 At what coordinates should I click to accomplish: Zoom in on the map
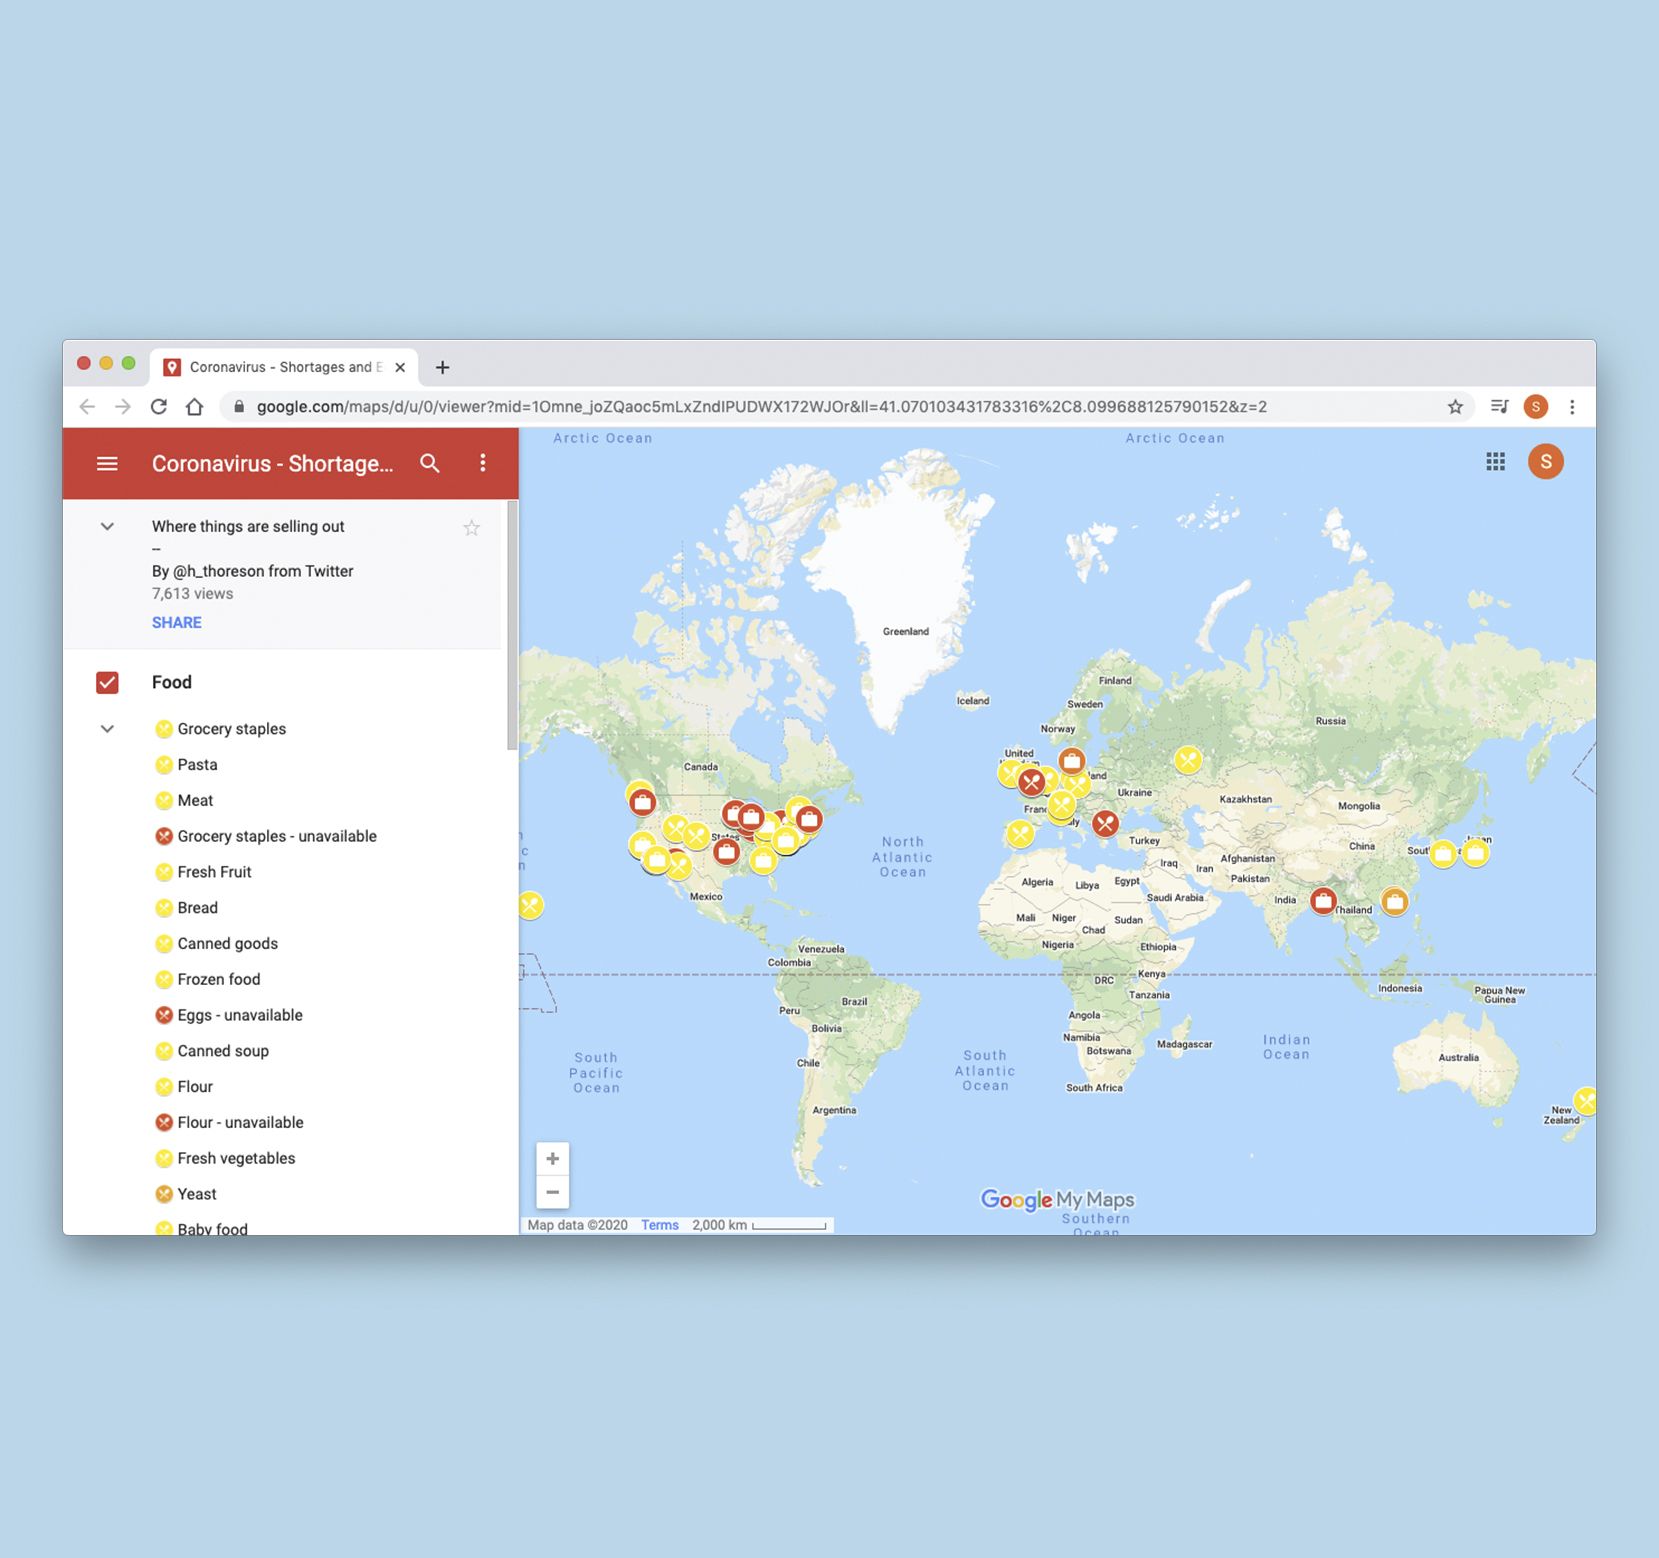(x=552, y=1159)
